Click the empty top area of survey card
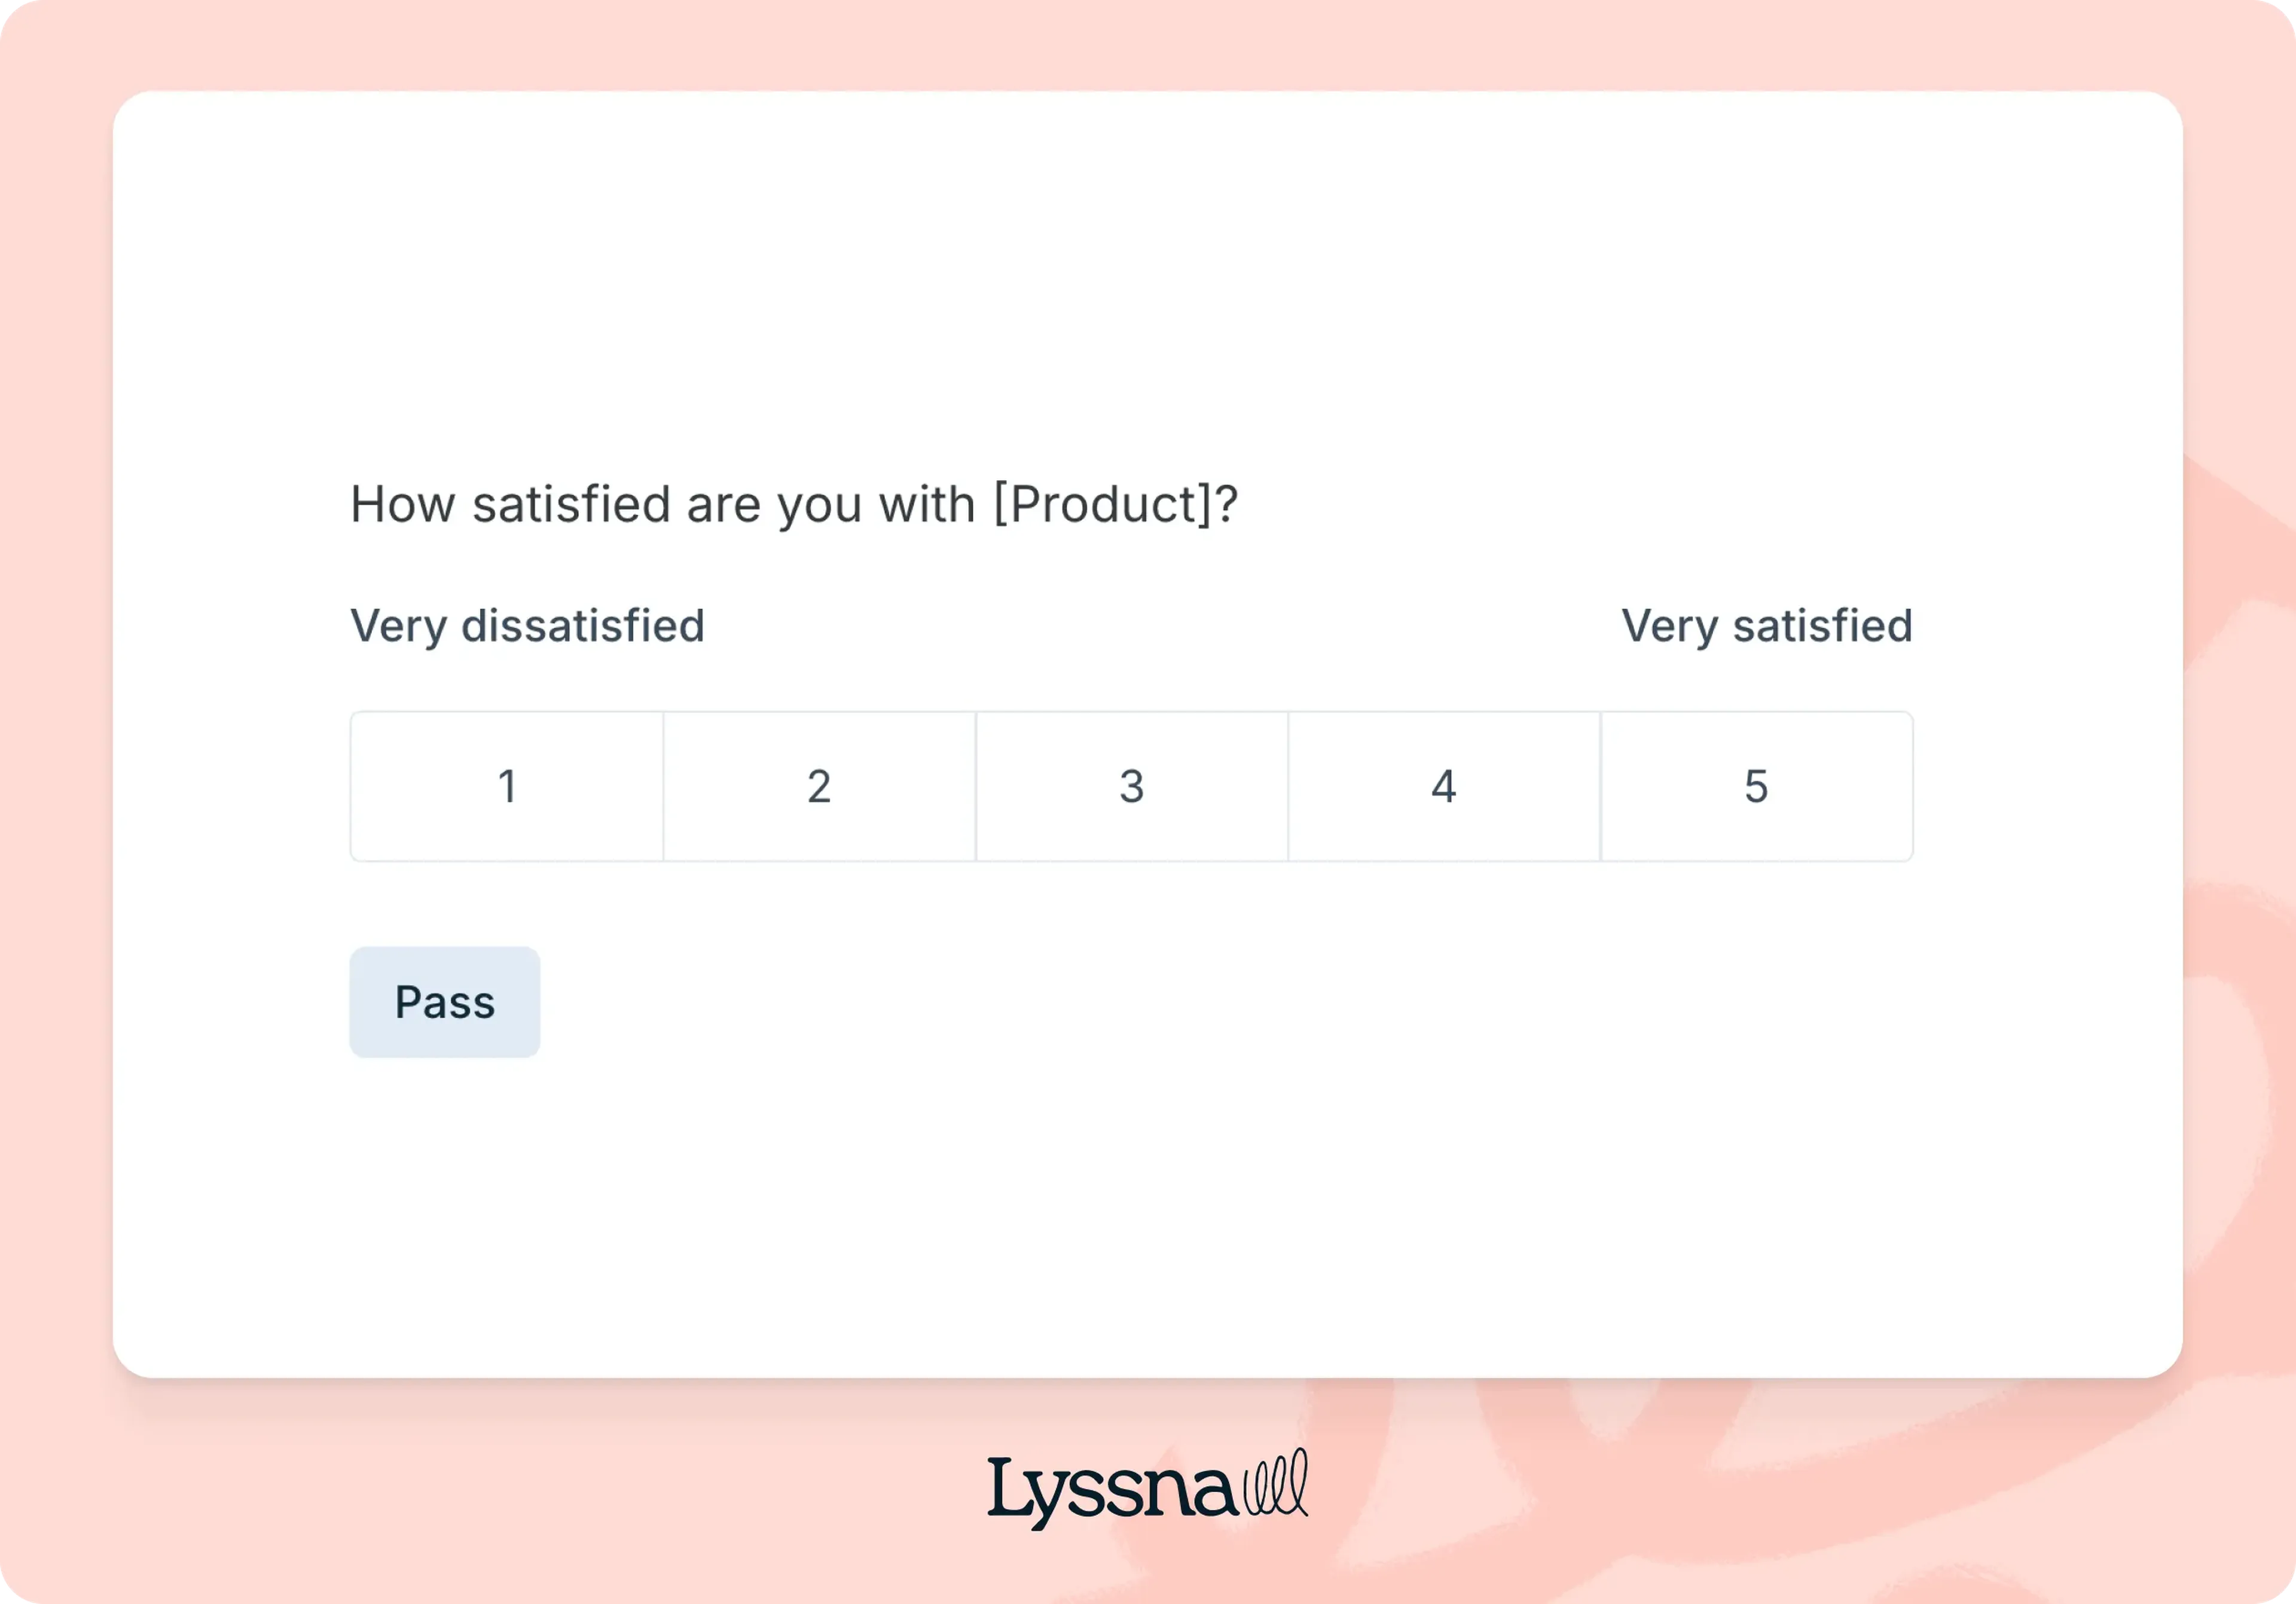 1146,250
